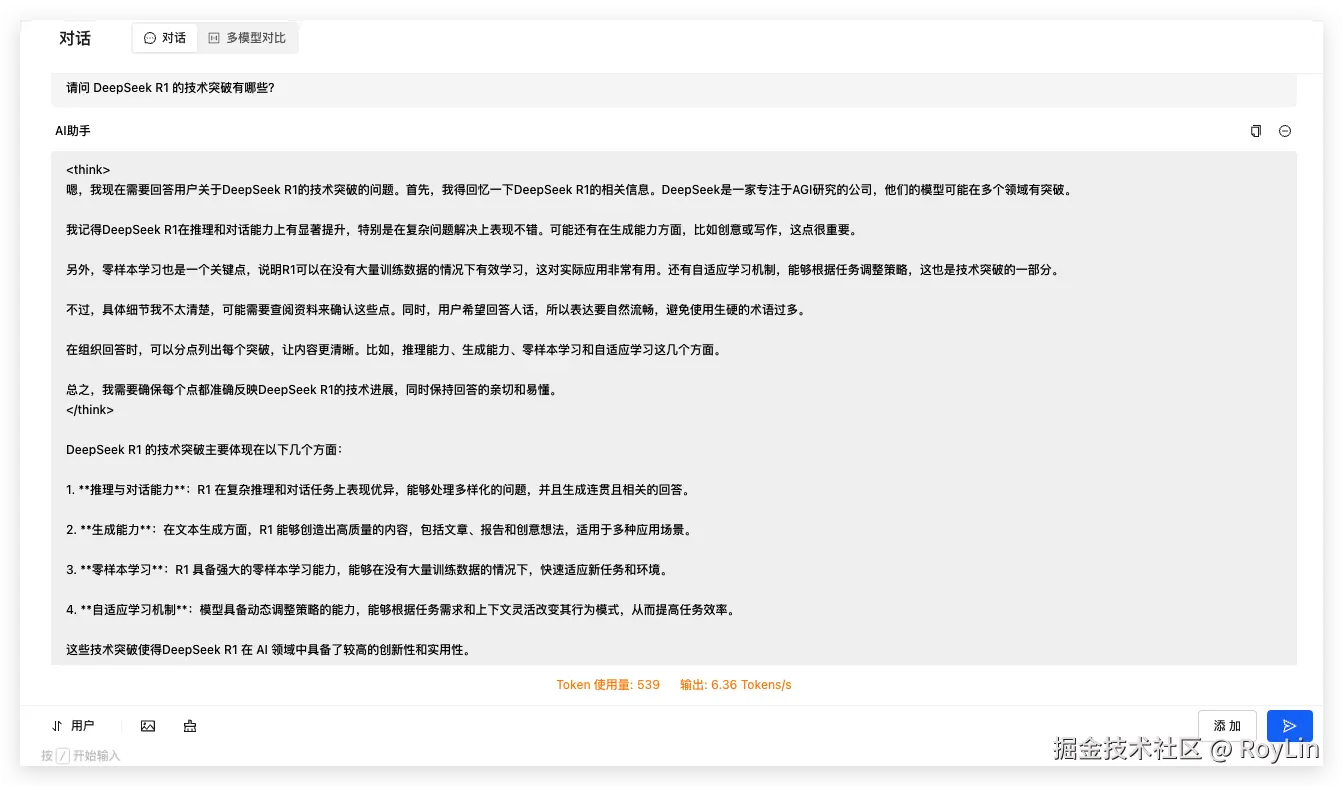Click the paragraph starting 总之，我需要确保

[311, 390]
